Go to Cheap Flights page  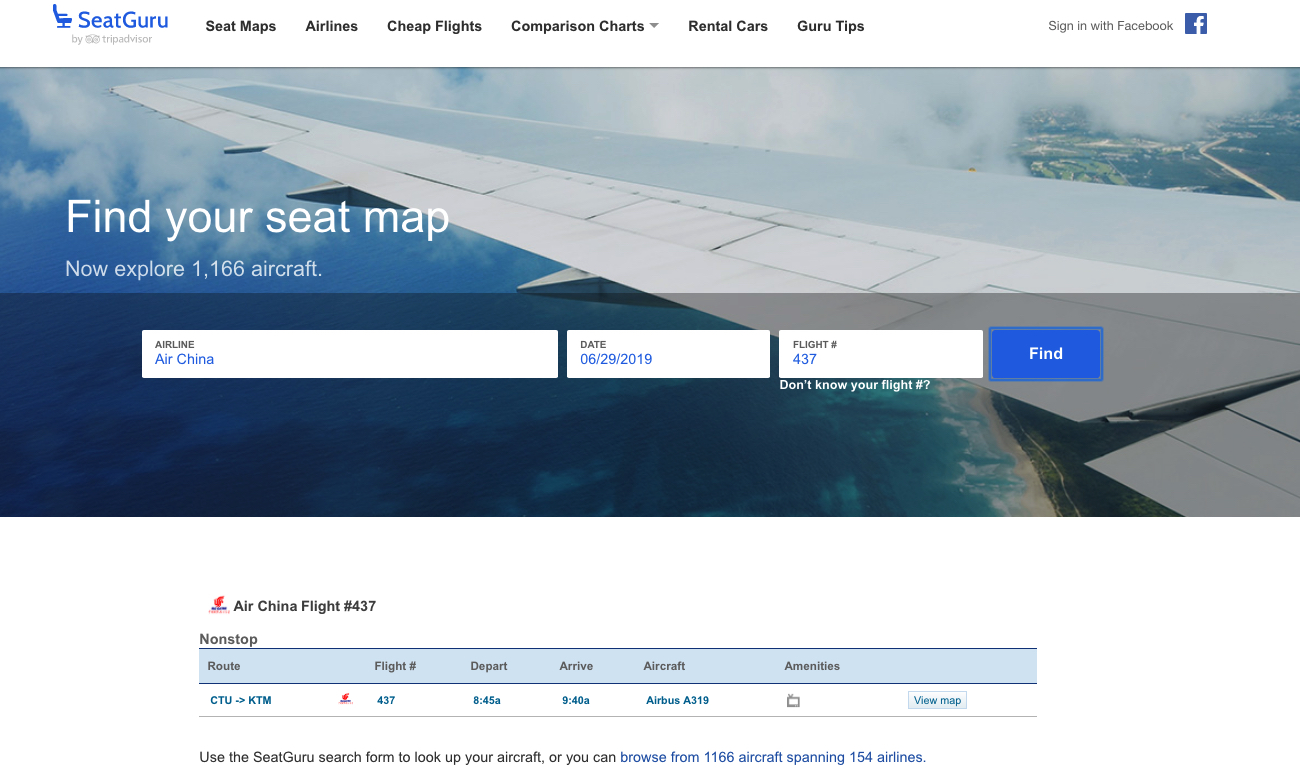tap(434, 26)
